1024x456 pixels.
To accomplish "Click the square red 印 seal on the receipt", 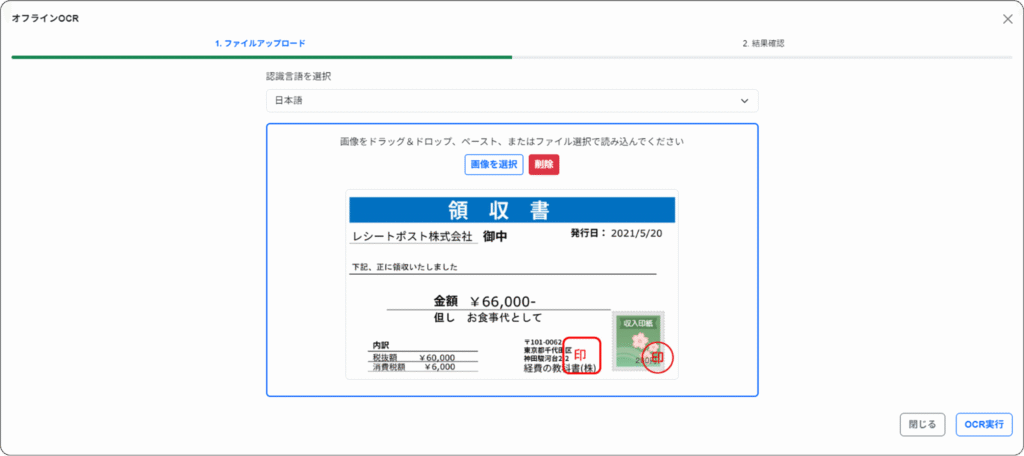I will (581, 355).
